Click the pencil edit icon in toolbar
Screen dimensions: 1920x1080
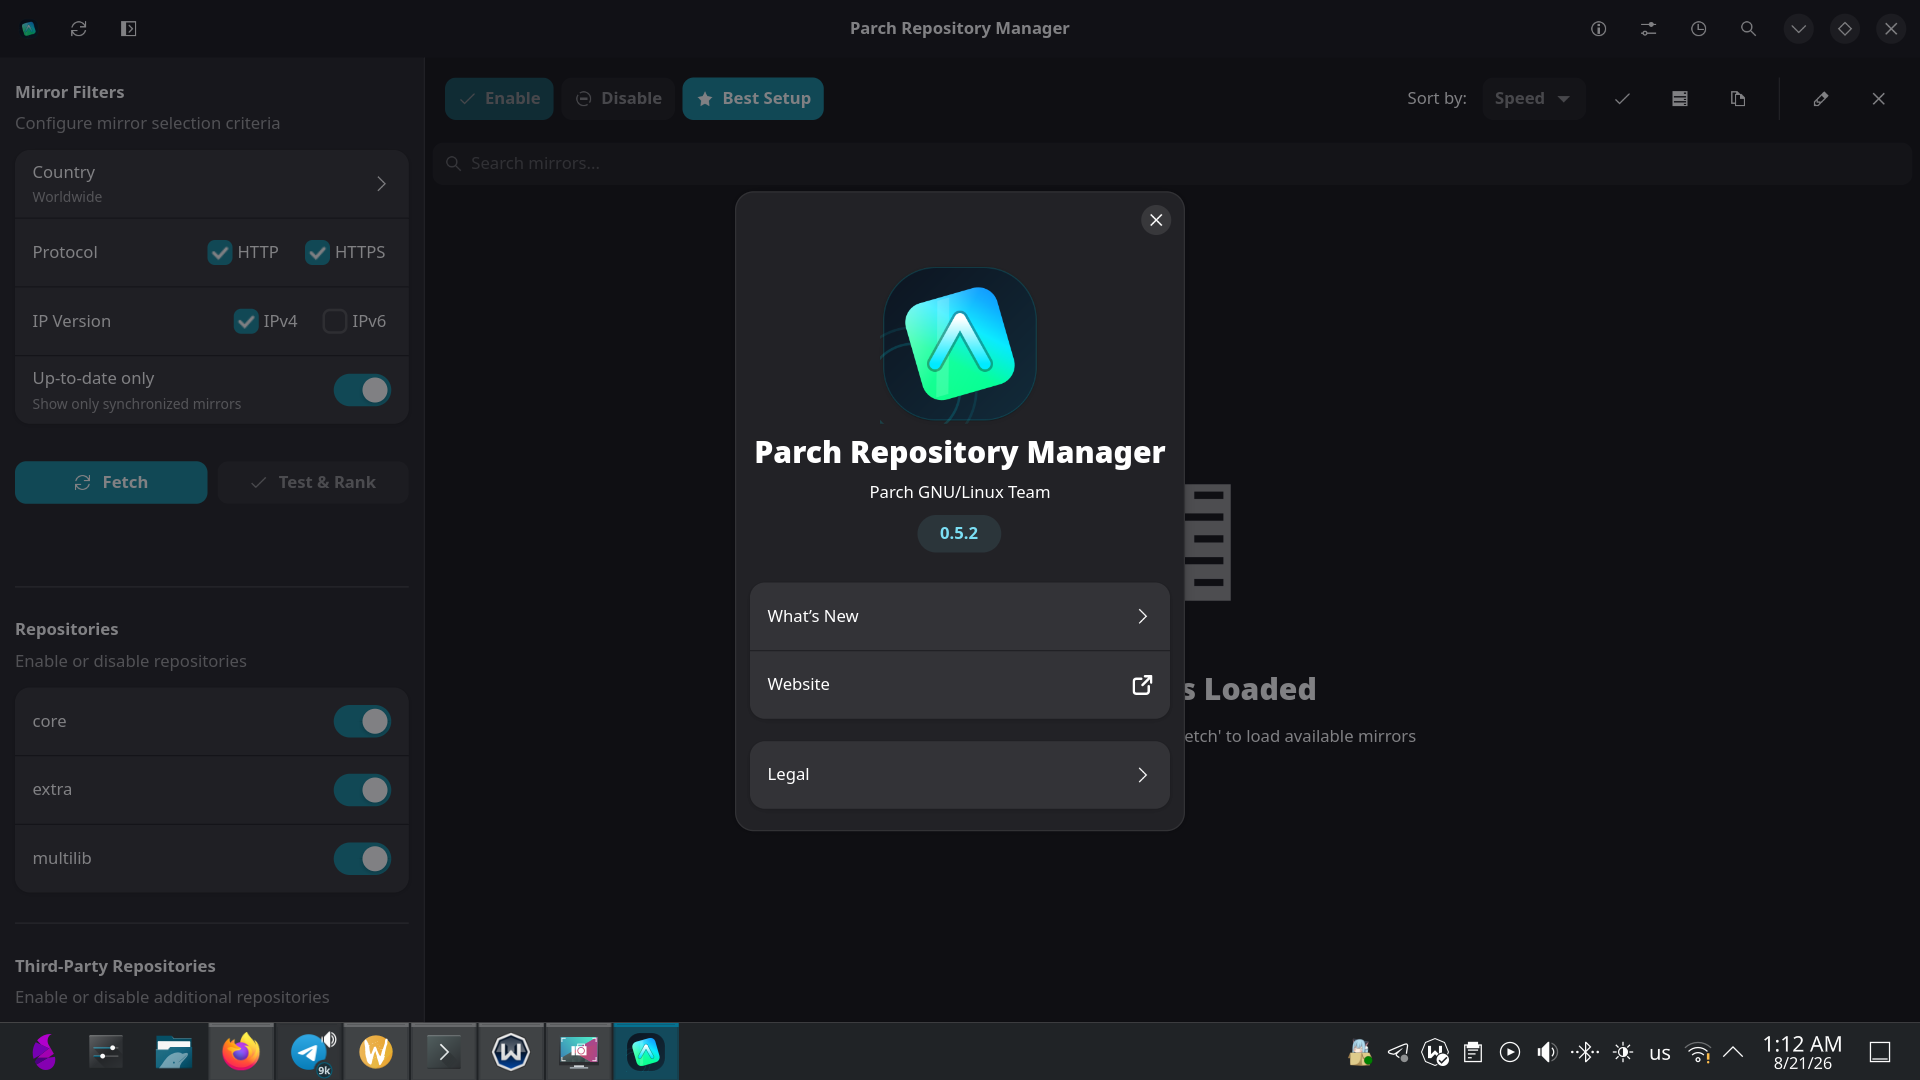(x=1821, y=99)
